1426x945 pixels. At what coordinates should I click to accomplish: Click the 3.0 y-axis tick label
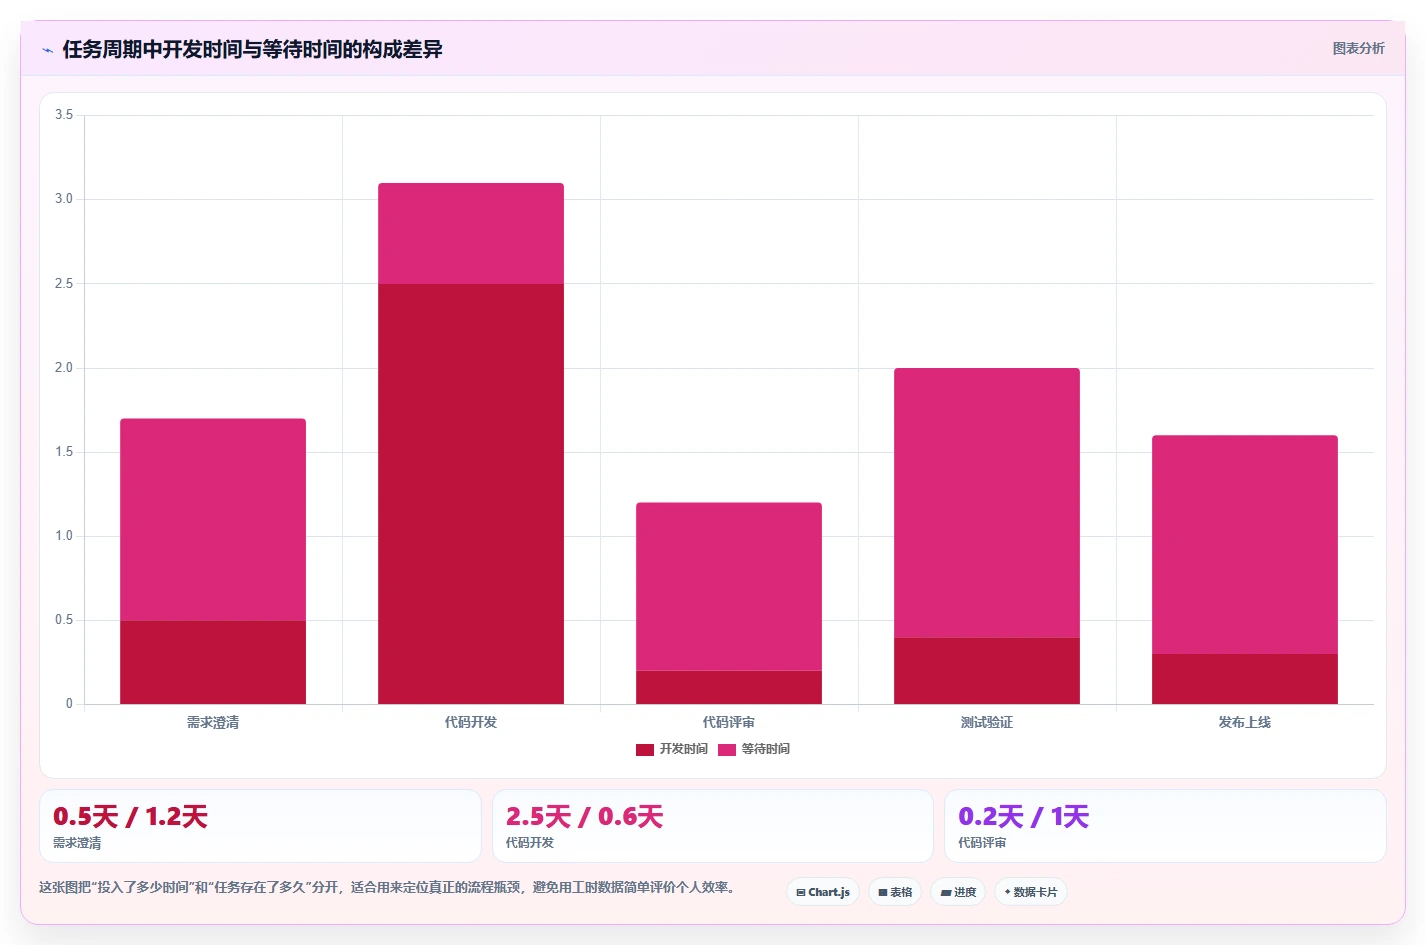pos(64,199)
